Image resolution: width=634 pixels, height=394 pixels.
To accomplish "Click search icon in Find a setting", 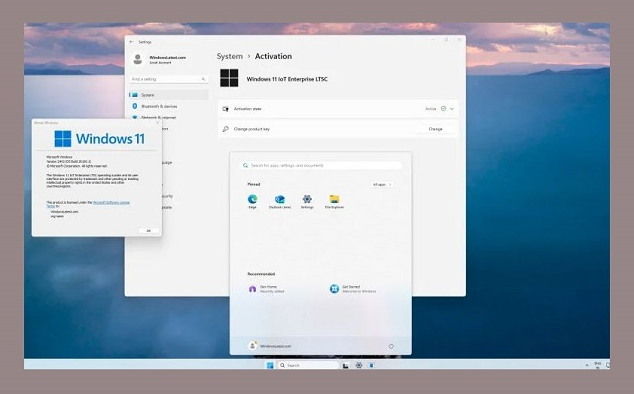I will 203,79.
